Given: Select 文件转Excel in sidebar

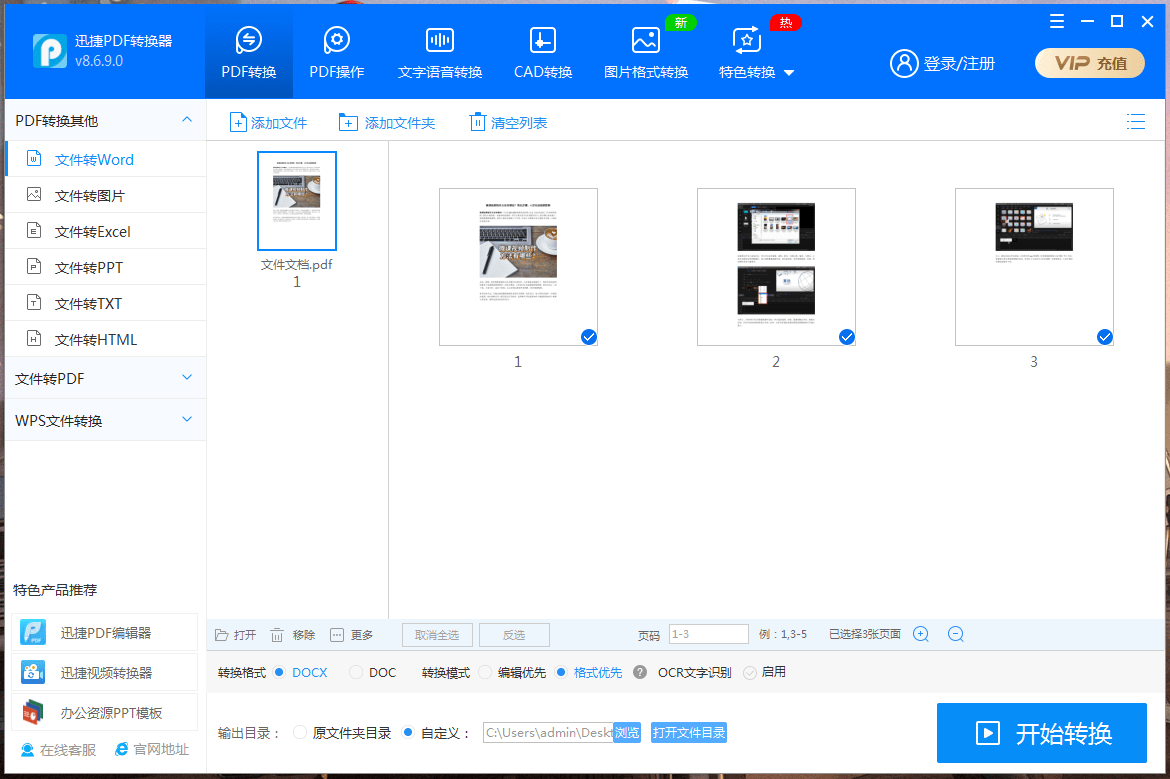Looking at the screenshot, I should pyautogui.click(x=92, y=232).
